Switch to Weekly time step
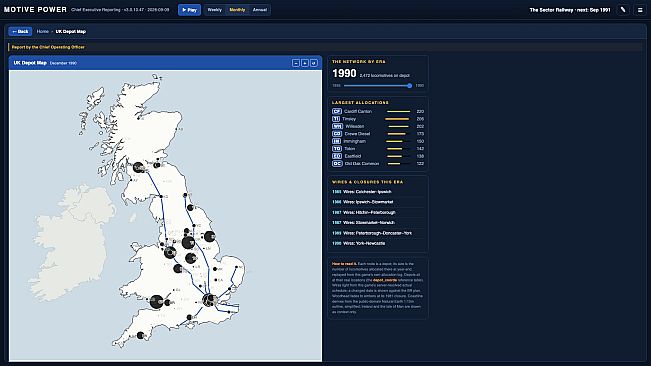The width and height of the screenshot is (651, 366). tap(215, 10)
